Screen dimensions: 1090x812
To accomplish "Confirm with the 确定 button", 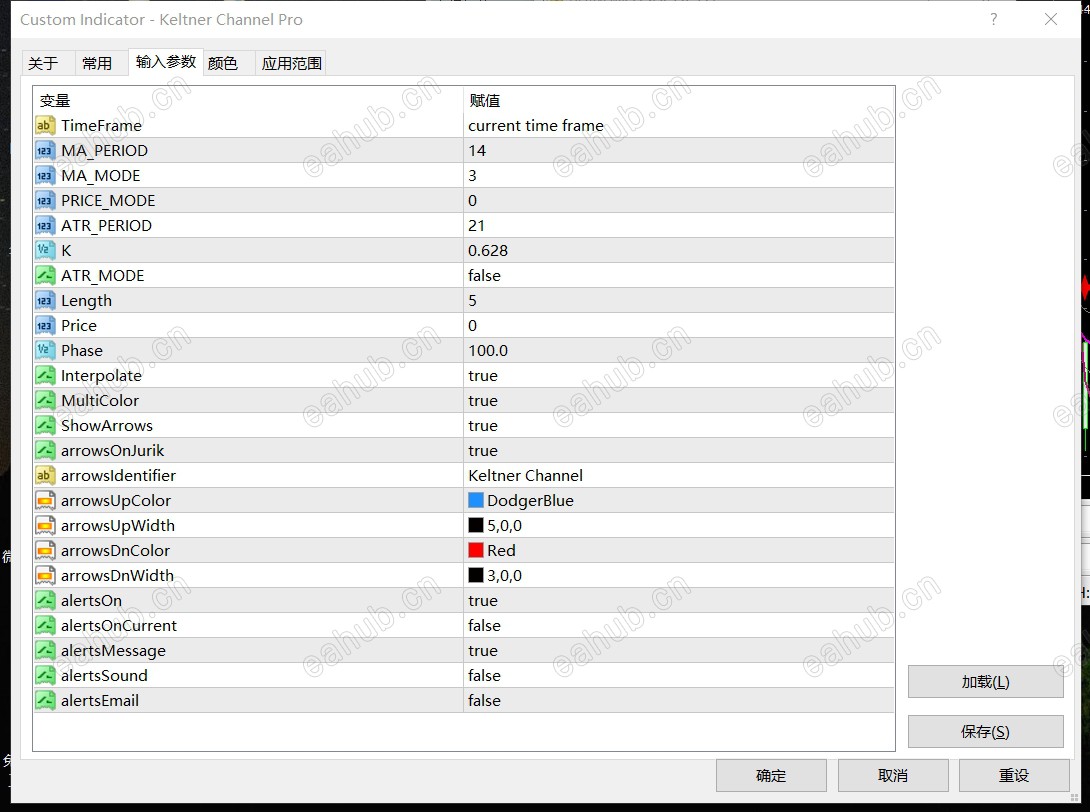I will click(771, 775).
